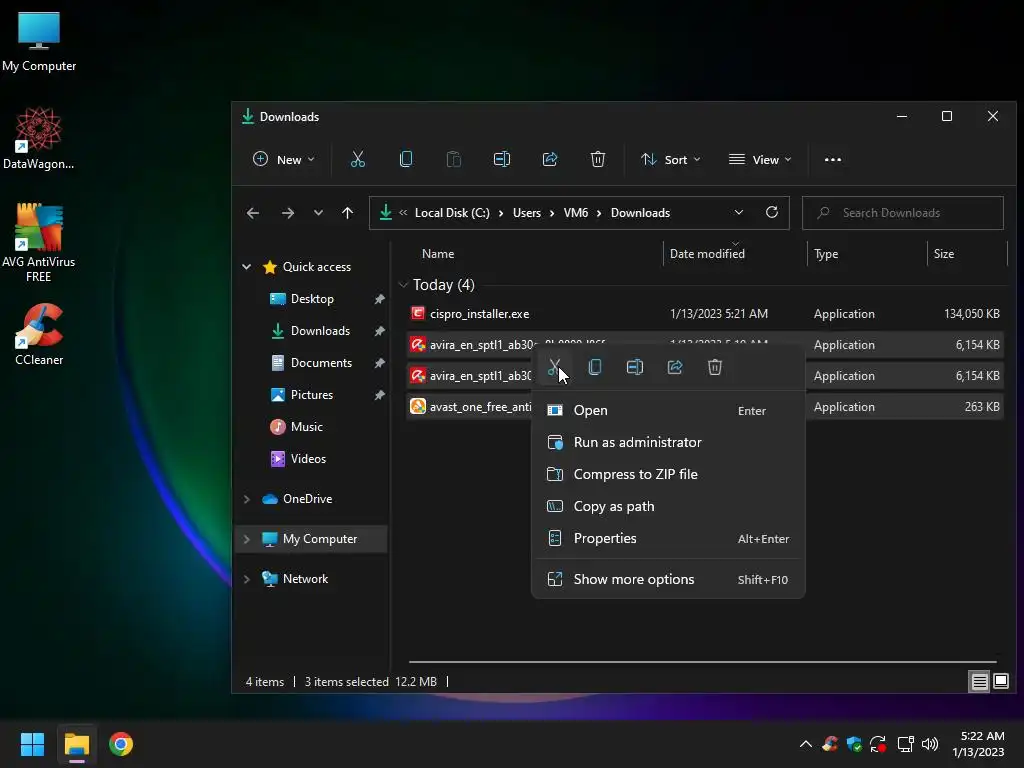Switch to details view in status bar
This screenshot has width=1024, height=768.
click(x=980, y=682)
